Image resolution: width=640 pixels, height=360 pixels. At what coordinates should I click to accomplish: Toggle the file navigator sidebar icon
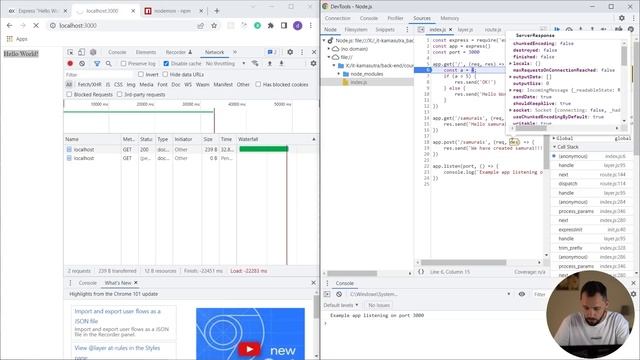pyautogui.click(x=421, y=29)
